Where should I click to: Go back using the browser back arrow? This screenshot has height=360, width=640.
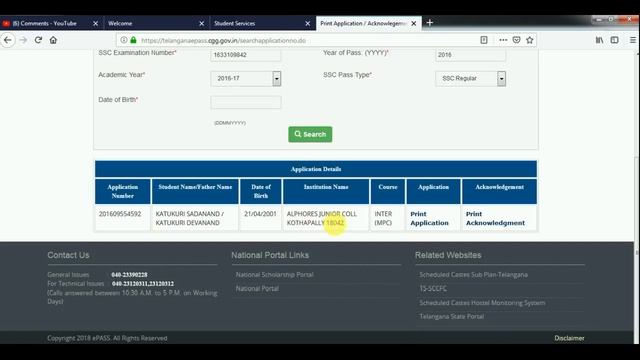tap(8, 40)
